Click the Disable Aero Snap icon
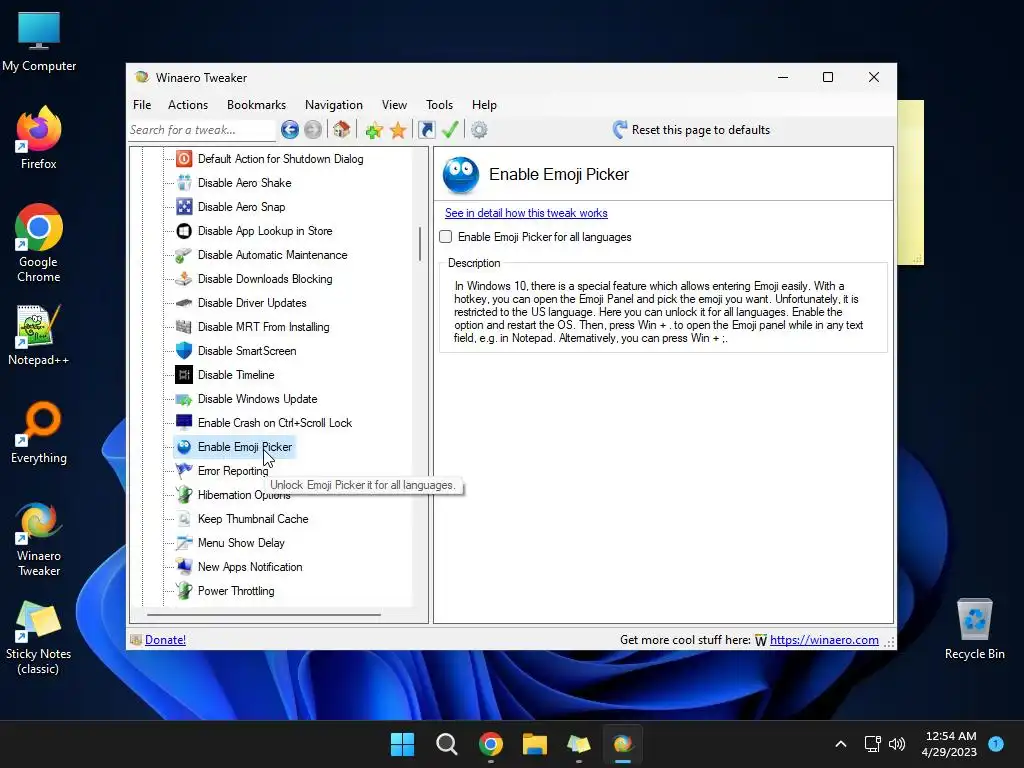Image resolution: width=1024 pixels, height=768 pixels. tap(184, 207)
